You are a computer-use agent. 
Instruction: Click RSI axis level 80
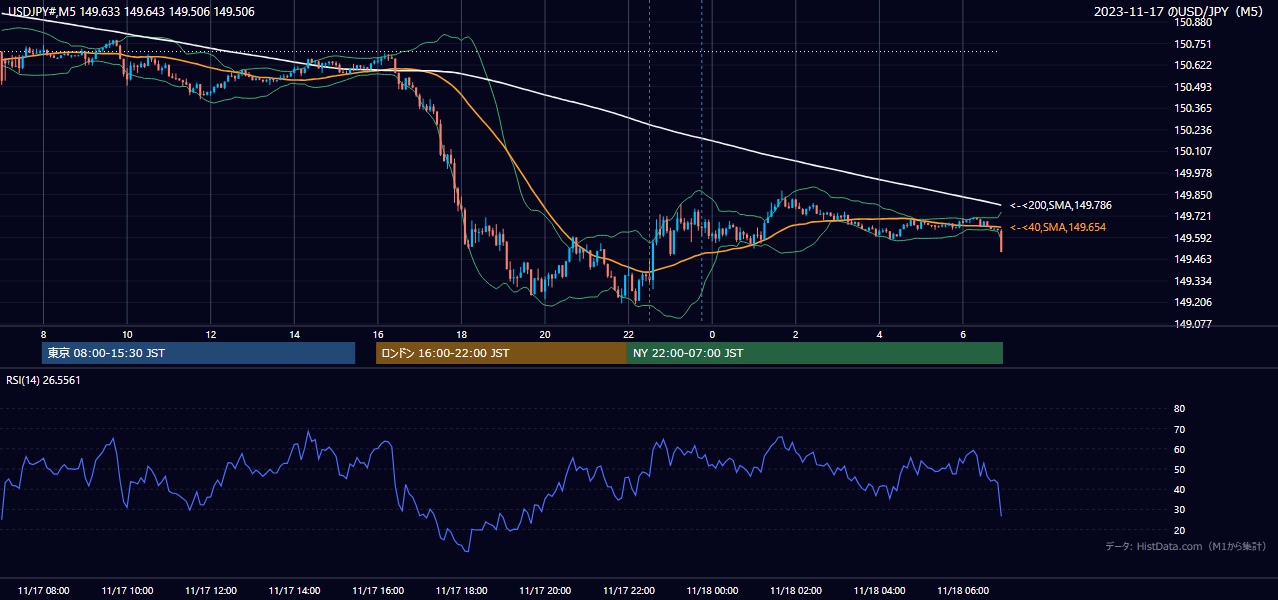click(1179, 409)
